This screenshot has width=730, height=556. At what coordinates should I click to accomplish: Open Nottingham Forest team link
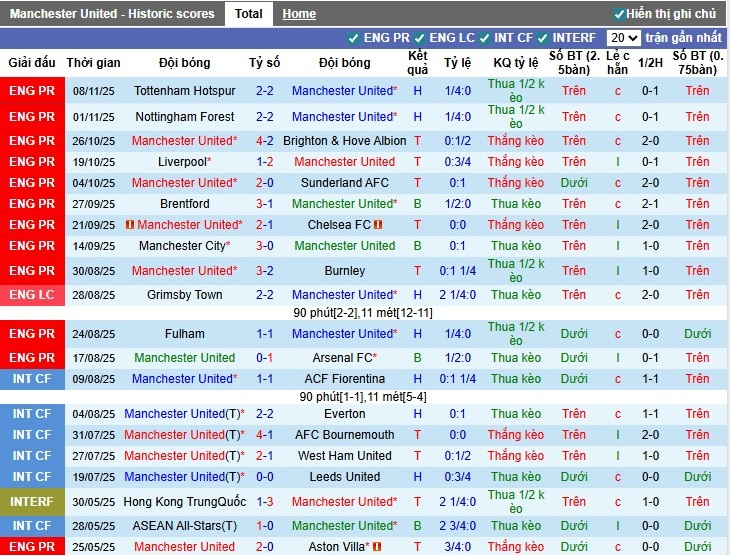(x=184, y=117)
